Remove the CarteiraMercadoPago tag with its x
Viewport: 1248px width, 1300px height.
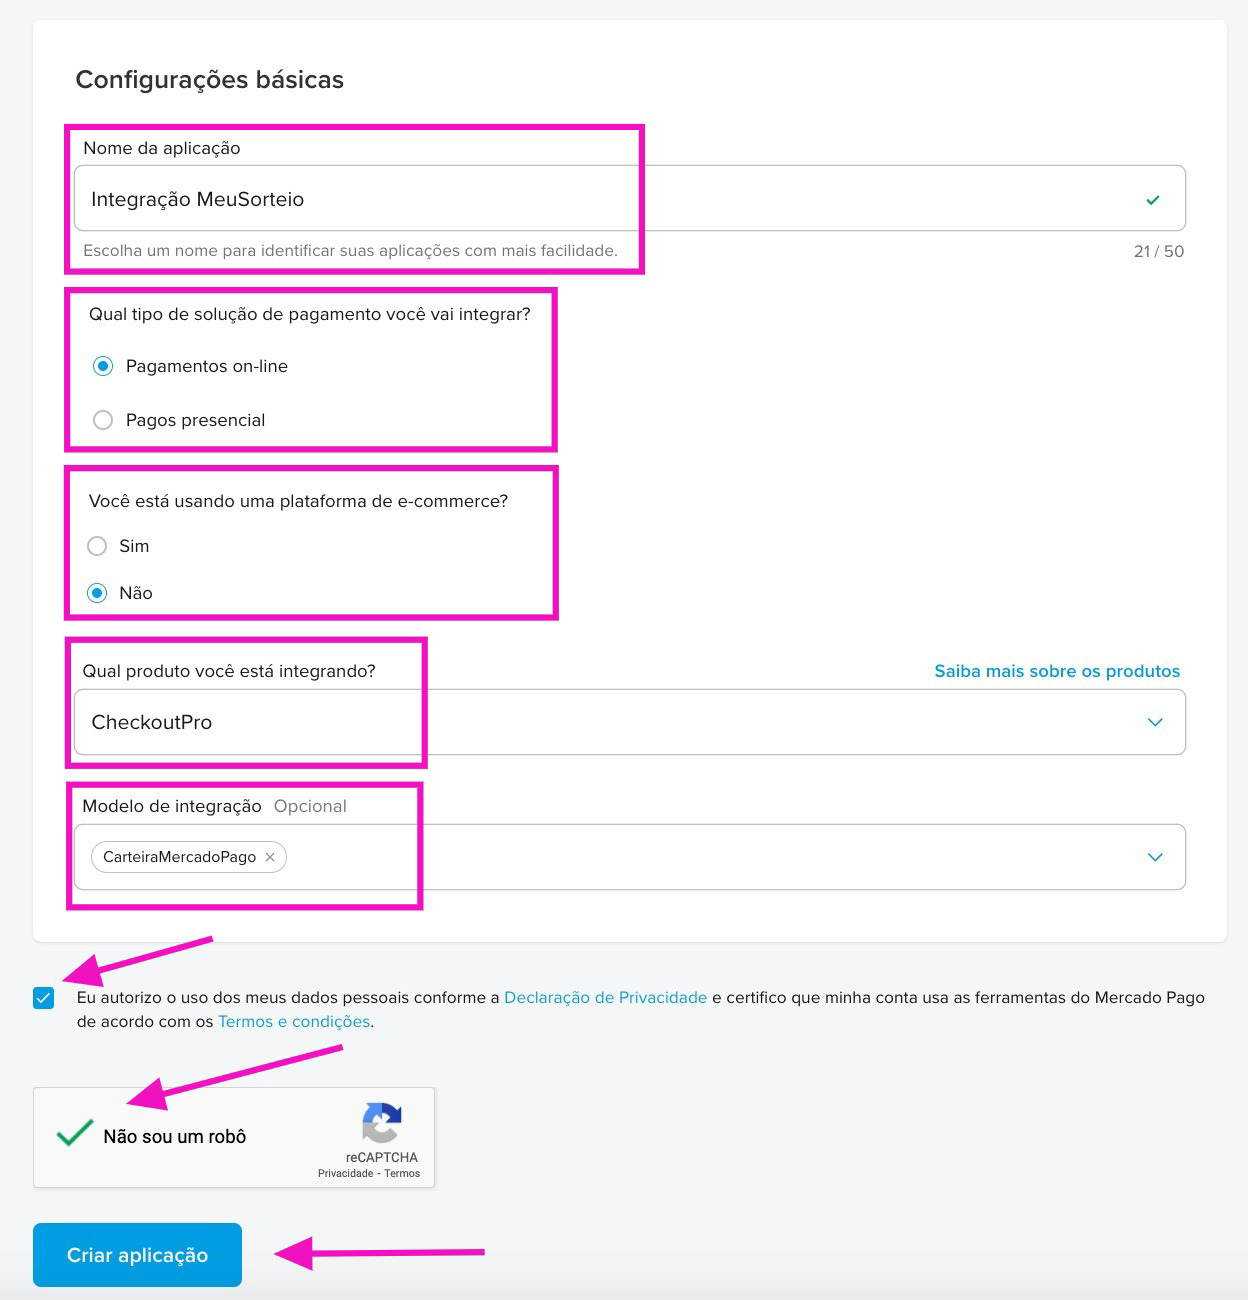click(270, 857)
